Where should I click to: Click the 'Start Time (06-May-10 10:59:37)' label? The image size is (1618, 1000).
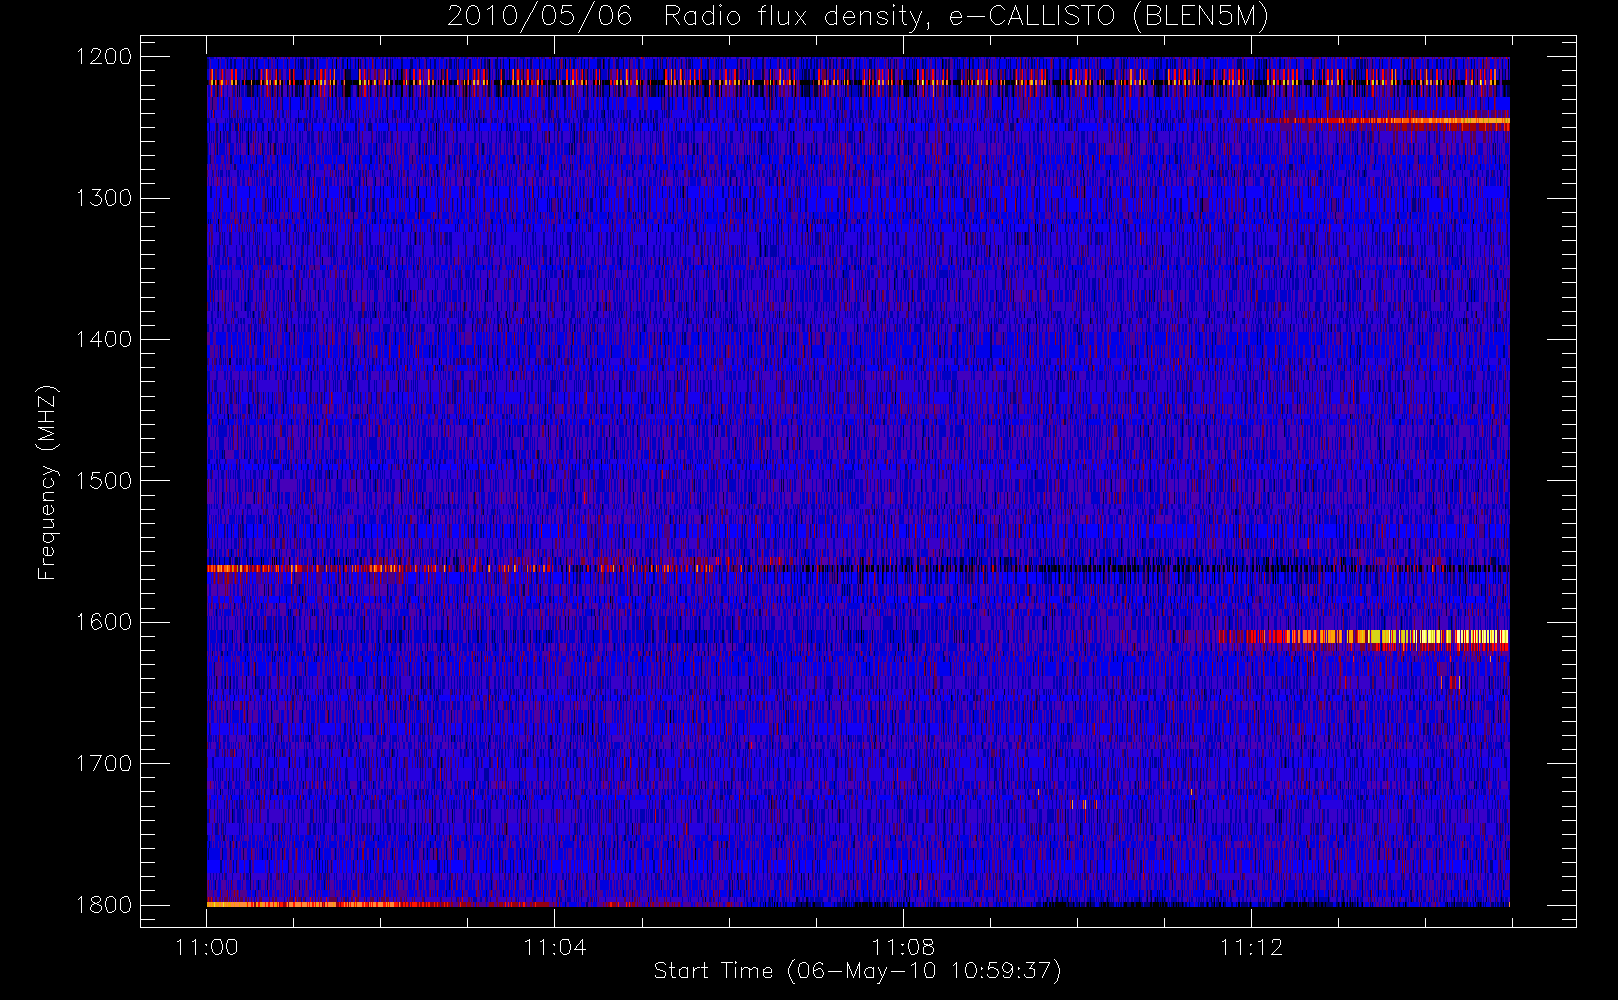857,971
